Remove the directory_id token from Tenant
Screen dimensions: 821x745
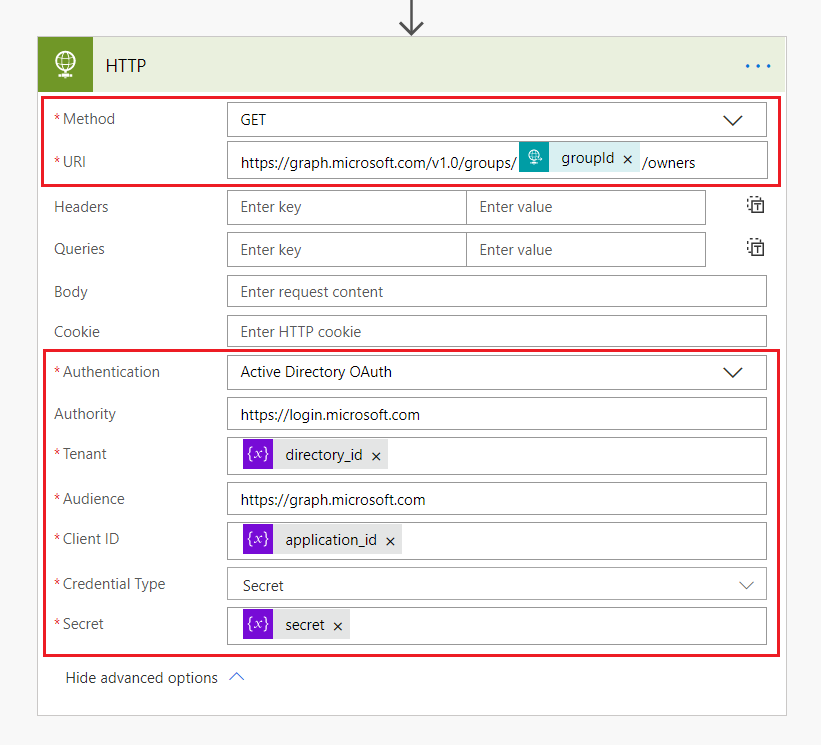[x=376, y=456]
